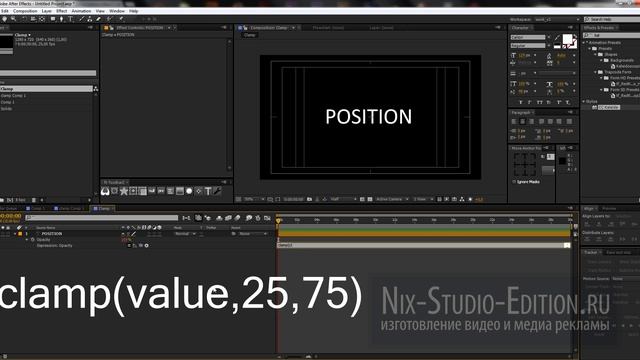Open Window menu
Screen dimensions: 640x360
pyautogui.click(x=117, y=11)
